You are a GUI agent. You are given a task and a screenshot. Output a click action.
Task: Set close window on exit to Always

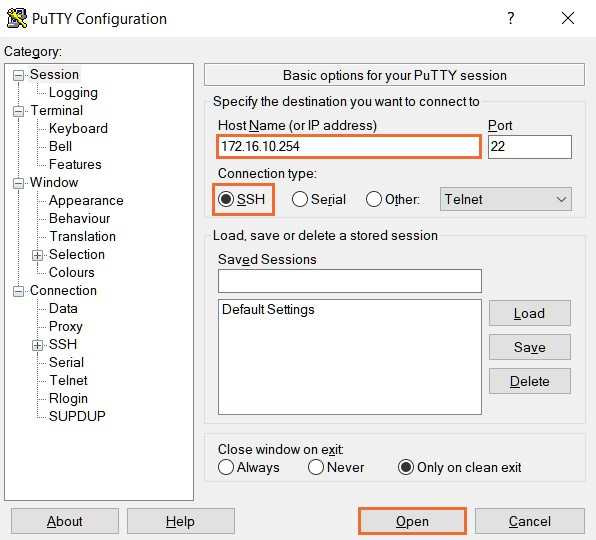tap(226, 467)
